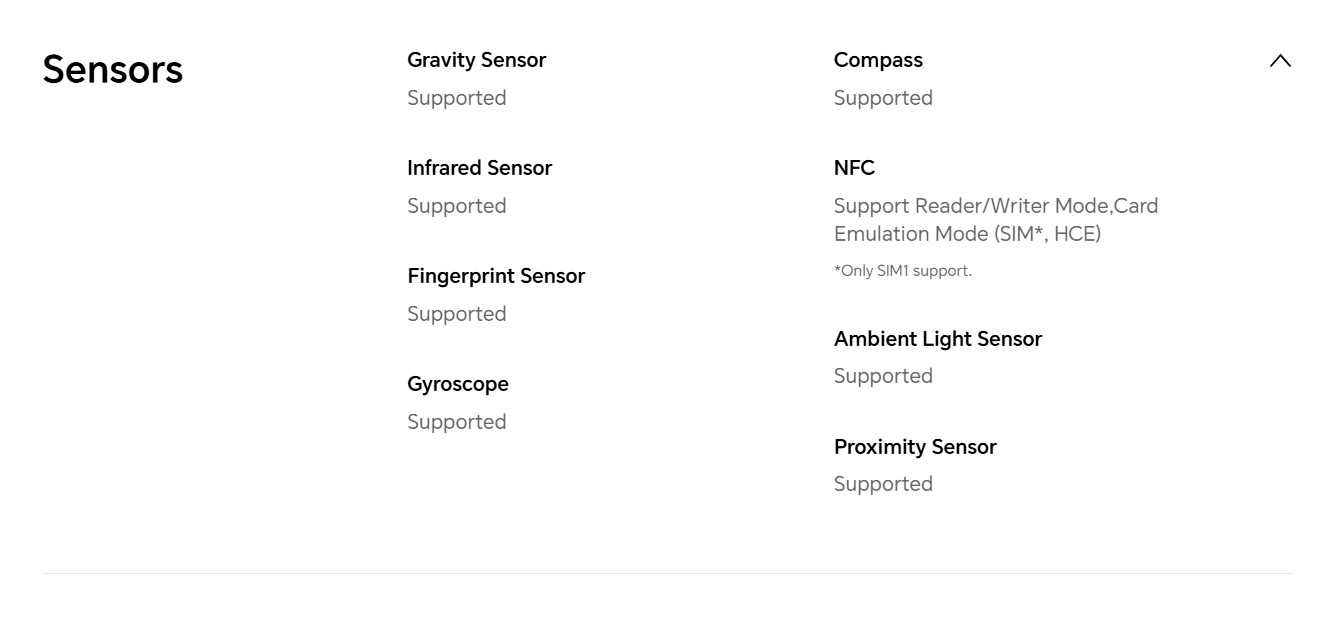Click the NFC label

854,168
